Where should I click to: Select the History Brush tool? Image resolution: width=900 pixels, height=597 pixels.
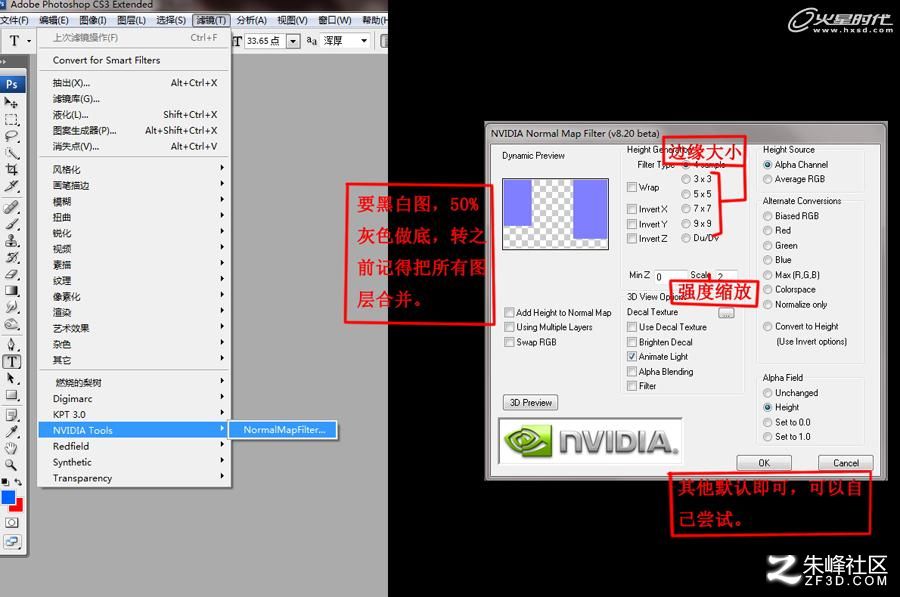pyautogui.click(x=11, y=257)
